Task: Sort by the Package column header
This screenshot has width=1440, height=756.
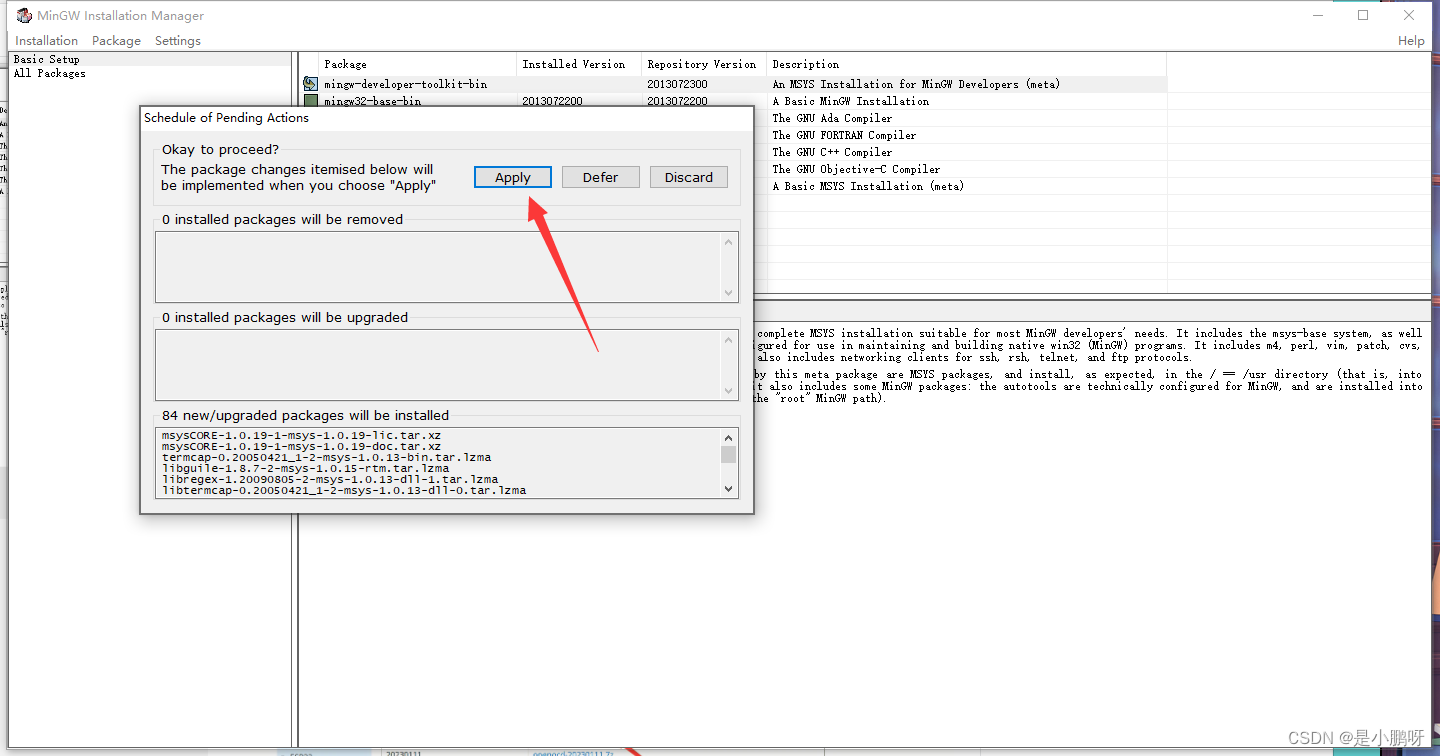Action: (418, 64)
